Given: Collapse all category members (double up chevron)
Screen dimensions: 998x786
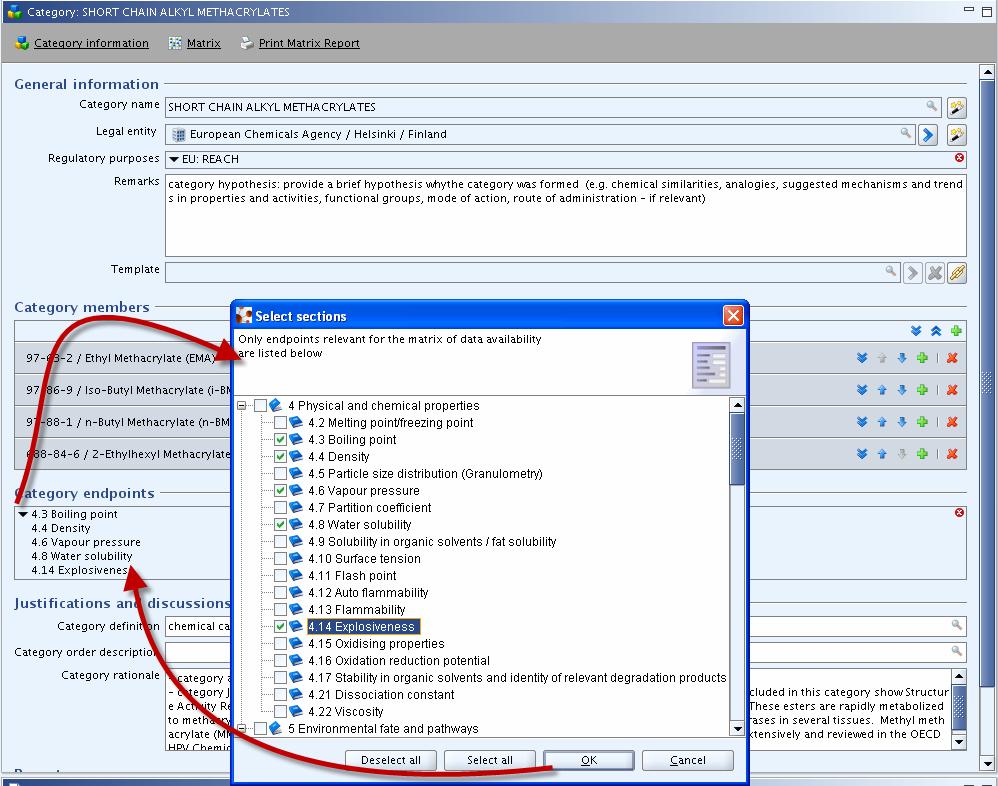Looking at the screenshot, I should point(936,330).
